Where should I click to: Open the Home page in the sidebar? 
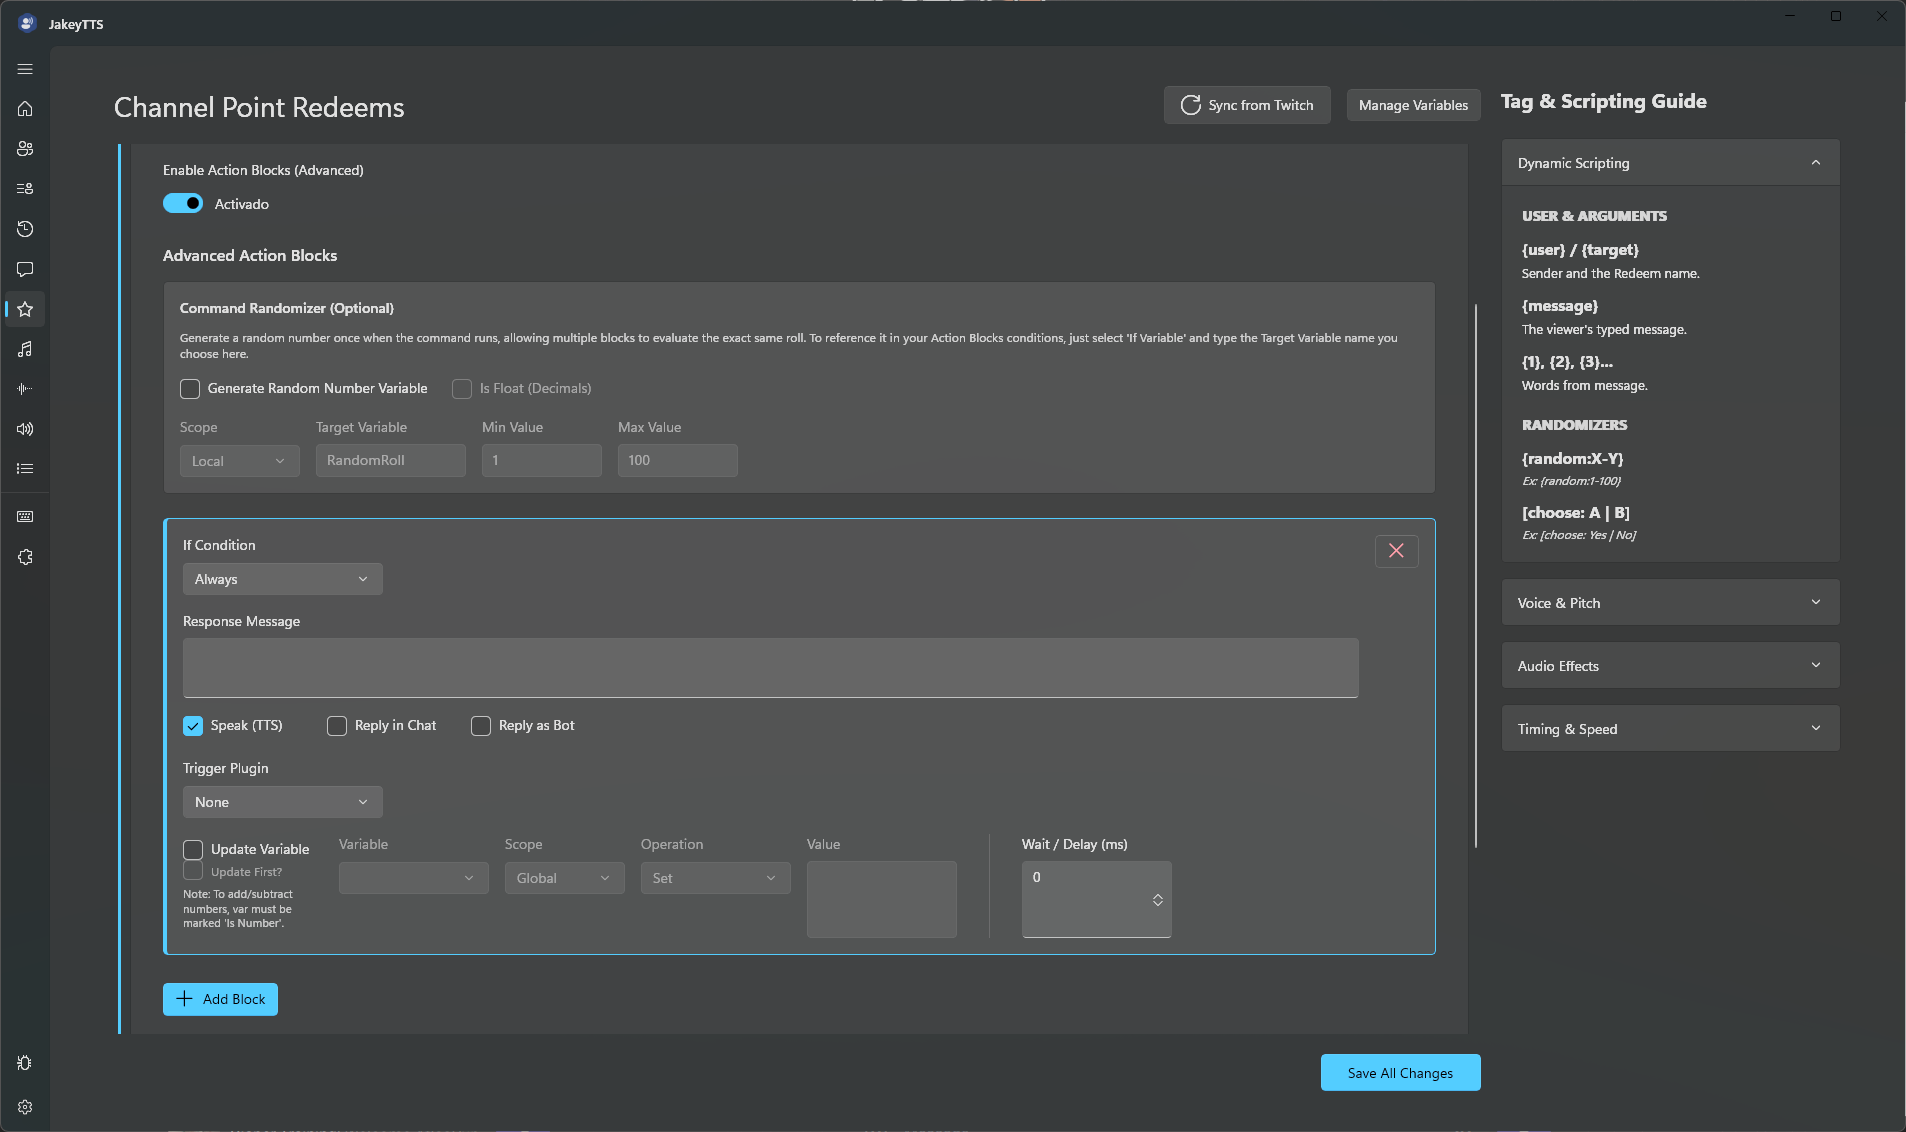pyautogui.click(x=25, y=109)
